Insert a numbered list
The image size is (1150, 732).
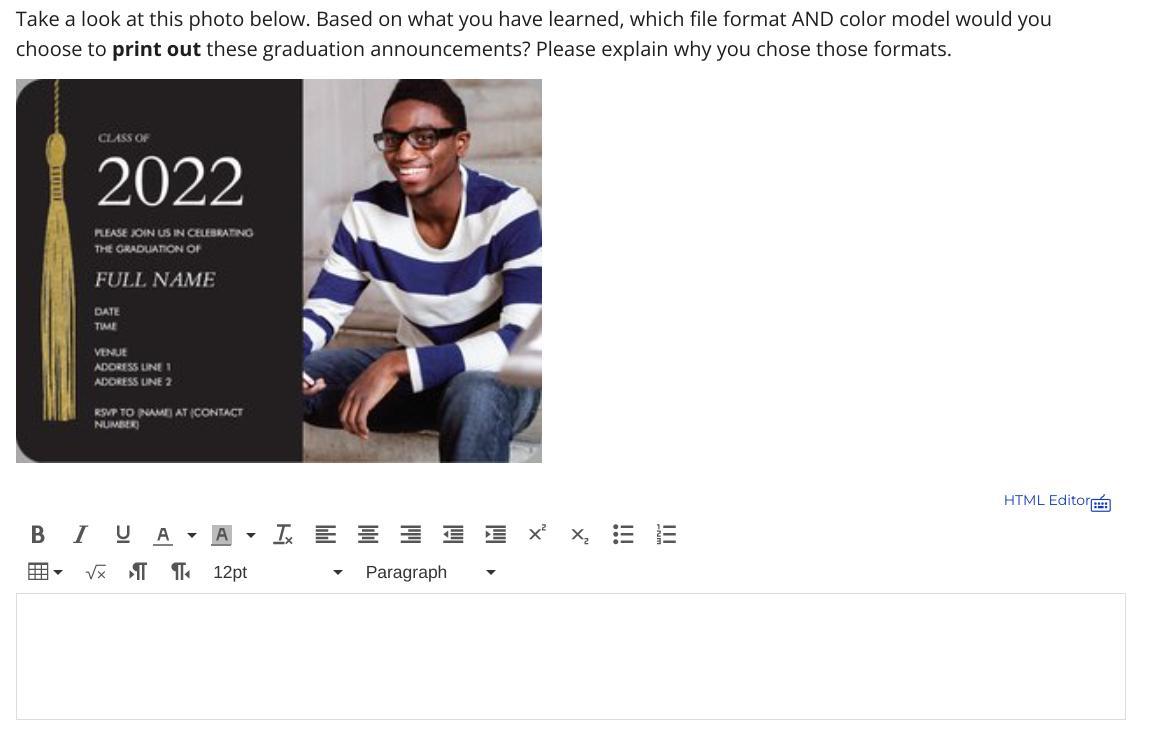coord(666,535)
